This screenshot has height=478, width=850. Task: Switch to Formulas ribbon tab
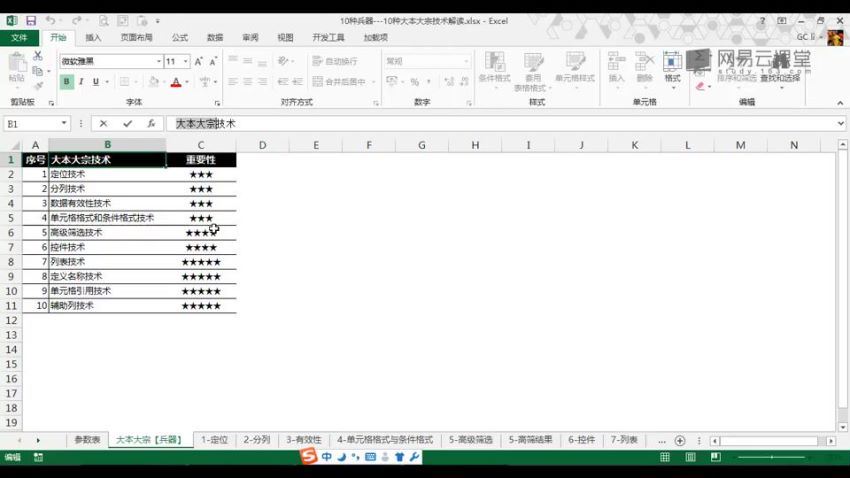[180, 37]
